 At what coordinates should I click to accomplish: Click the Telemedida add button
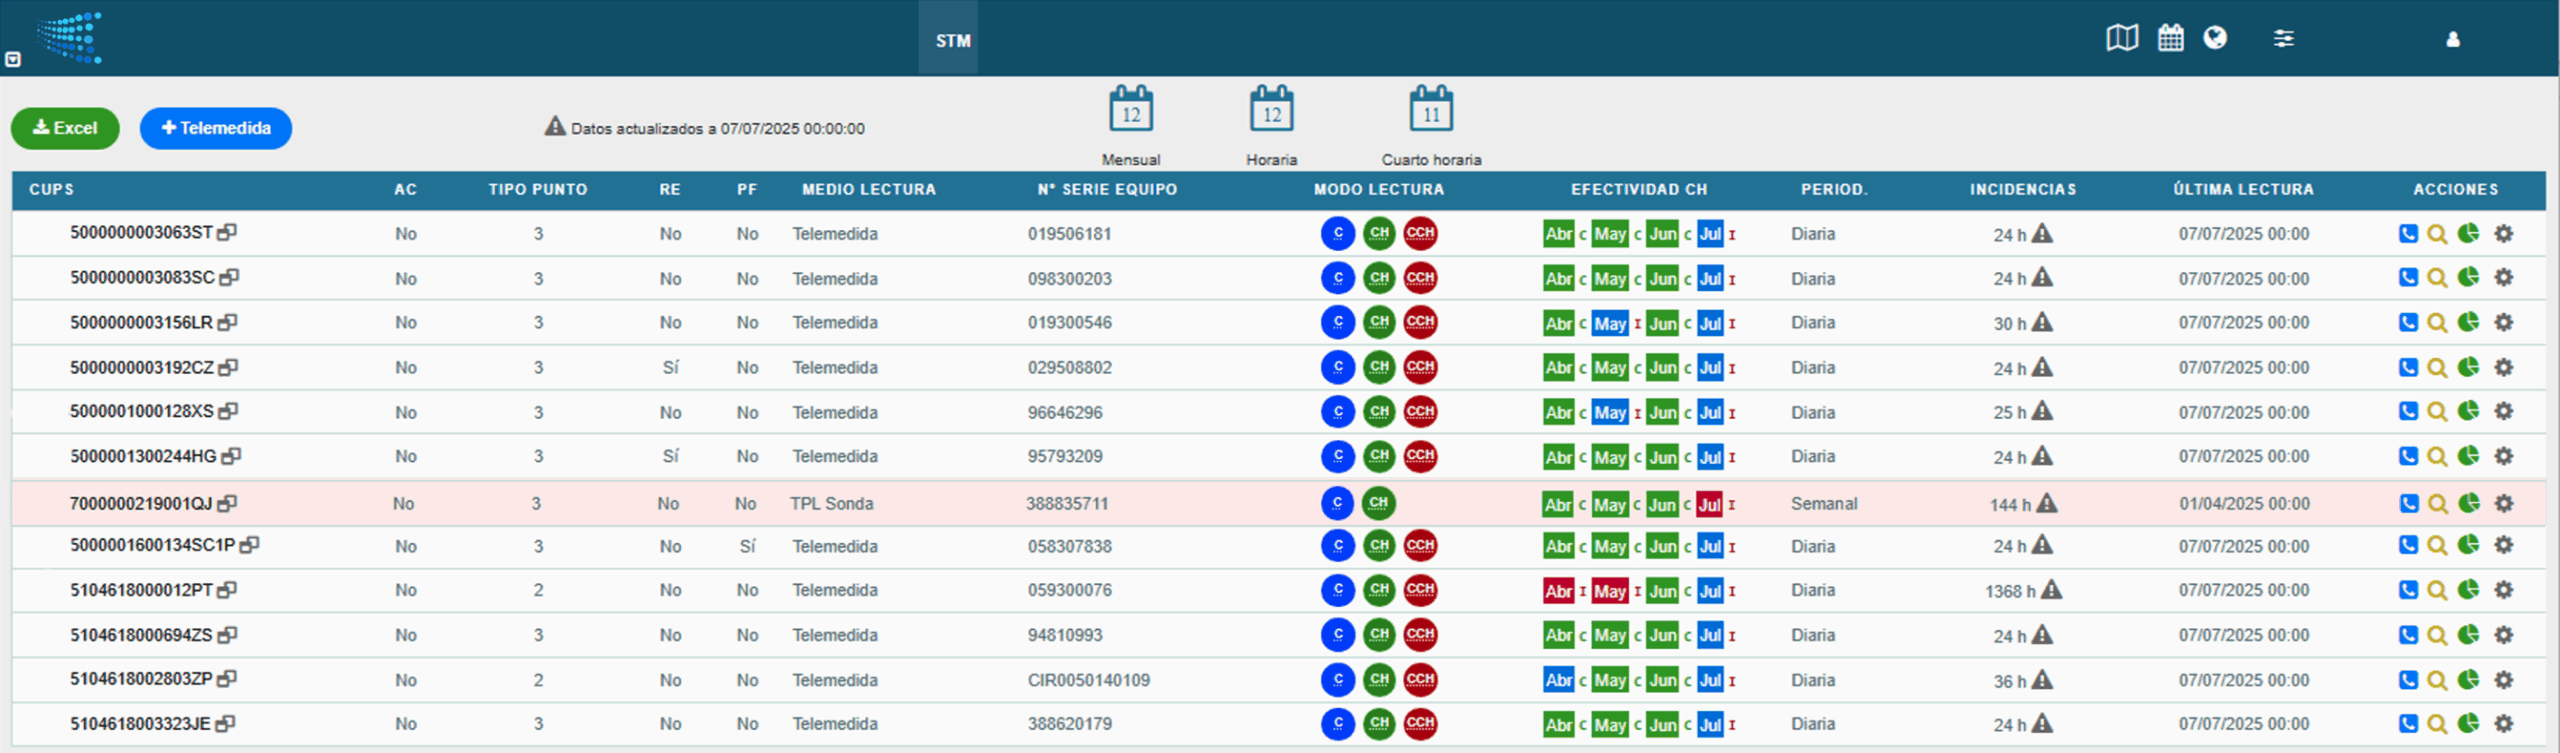pos(216,128)
